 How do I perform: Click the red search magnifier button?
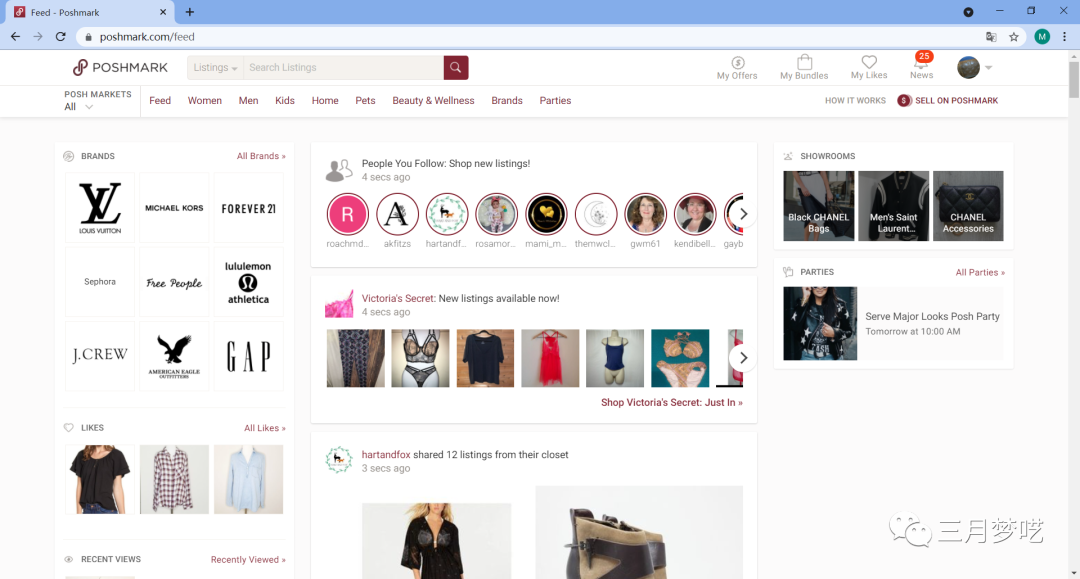456,67
